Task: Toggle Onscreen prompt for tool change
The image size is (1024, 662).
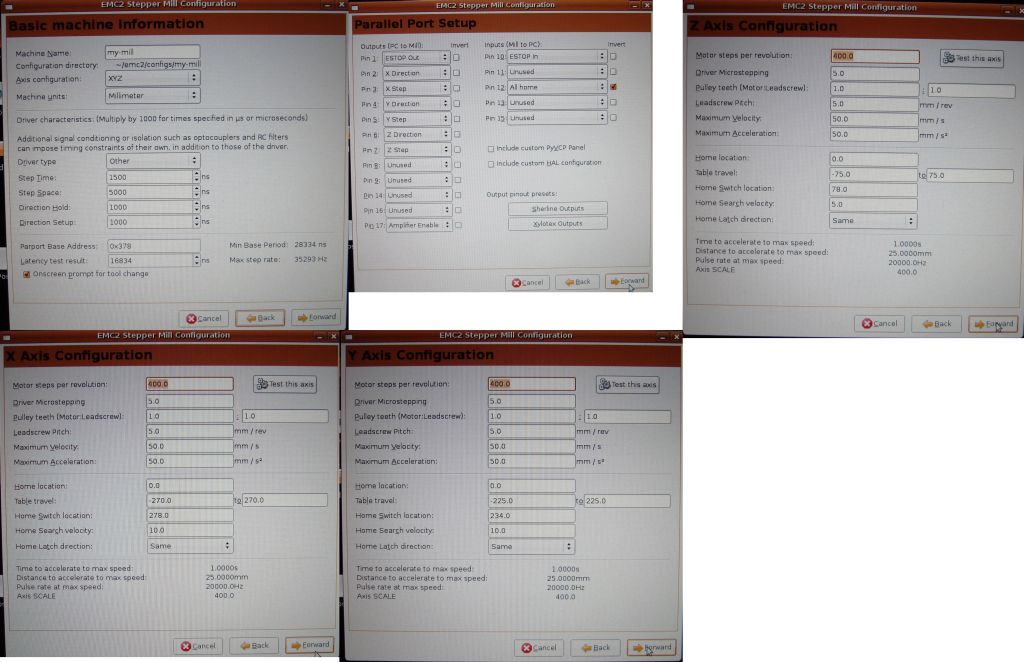Action: pyautogui.click(x=27, y=273)
